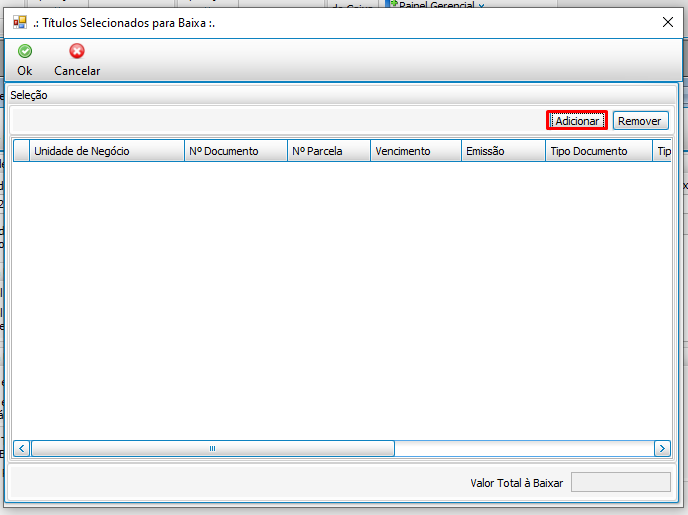Click the Valor Total à Baixar field
Screen dimensions: 688x515
620,482
